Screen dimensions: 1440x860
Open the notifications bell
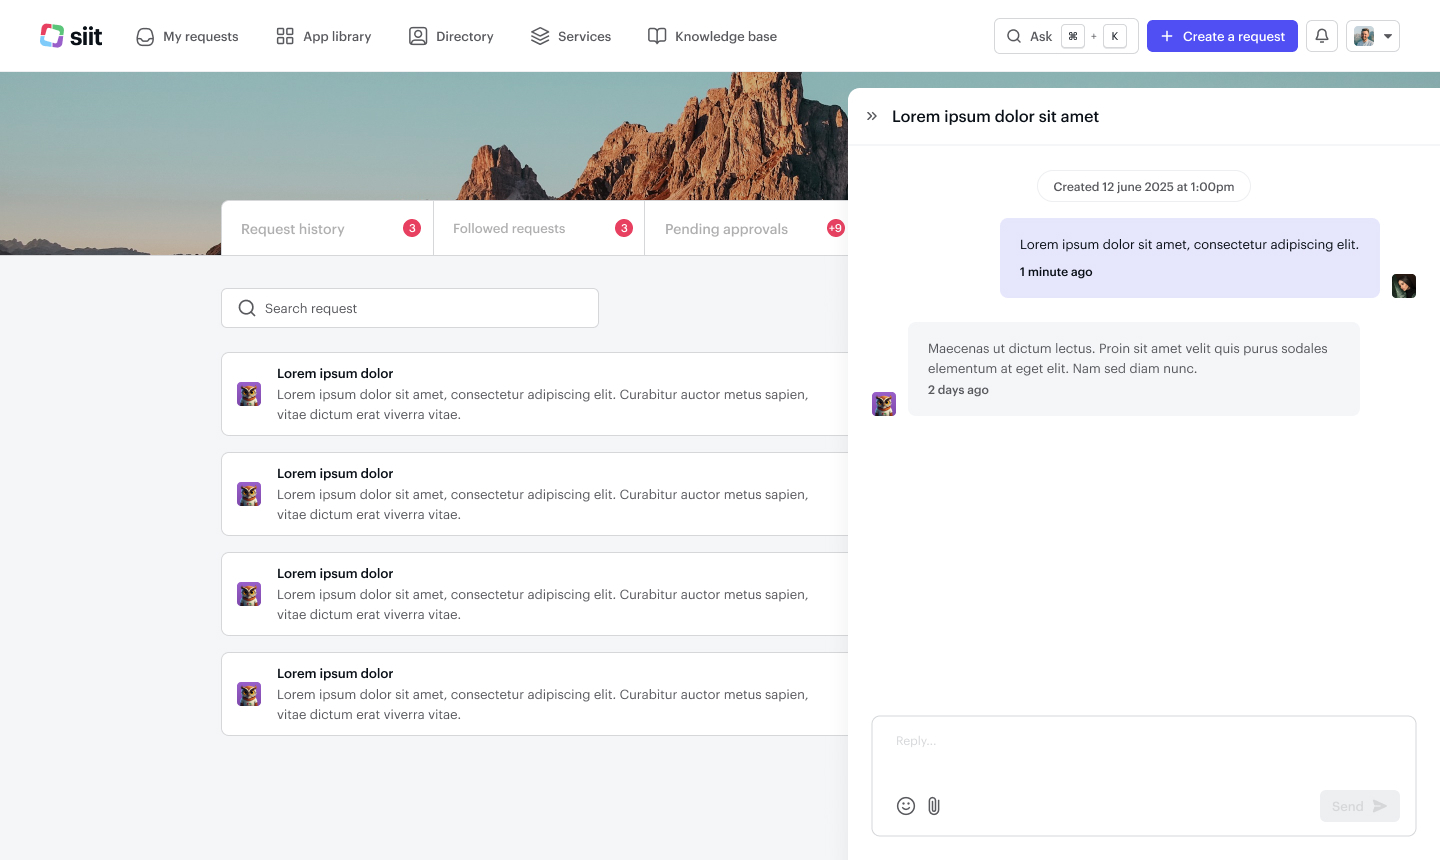pos(1321,36)
